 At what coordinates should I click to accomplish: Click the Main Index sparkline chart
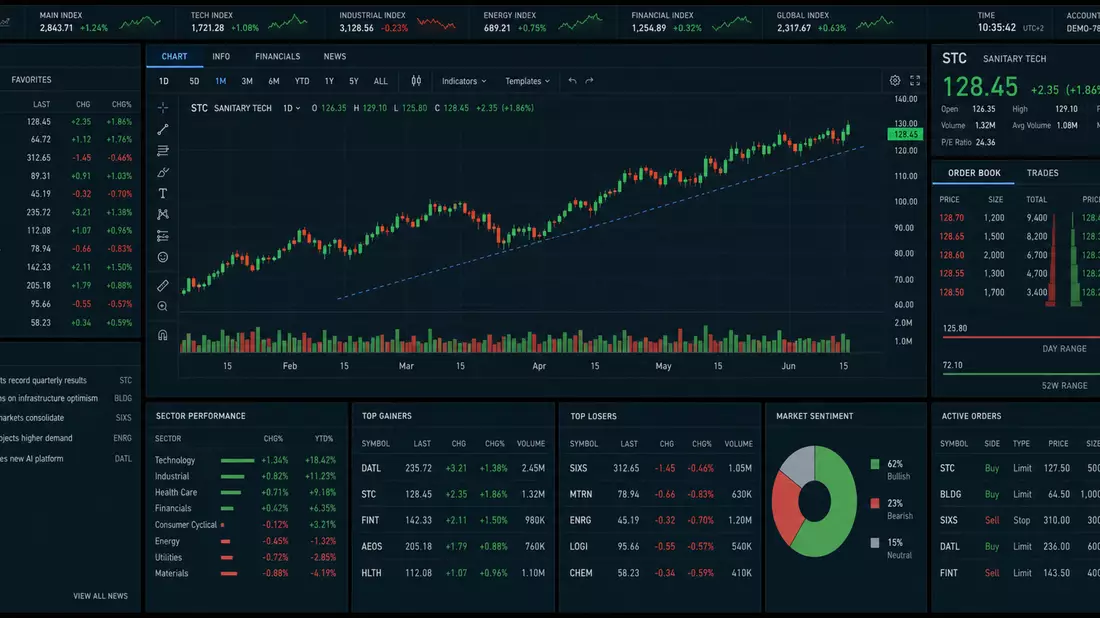pyautogui.click(x=140, y=23)
